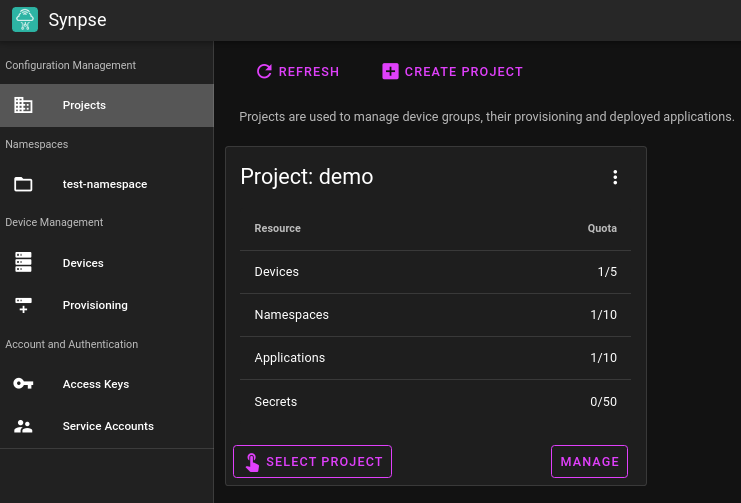Open the Projects menu item

84,105
